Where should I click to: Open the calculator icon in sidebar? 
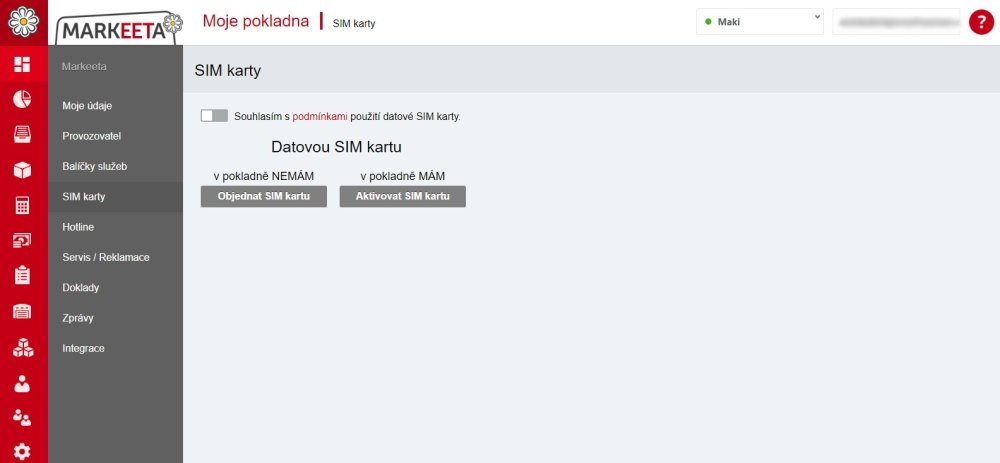(22, 205)
